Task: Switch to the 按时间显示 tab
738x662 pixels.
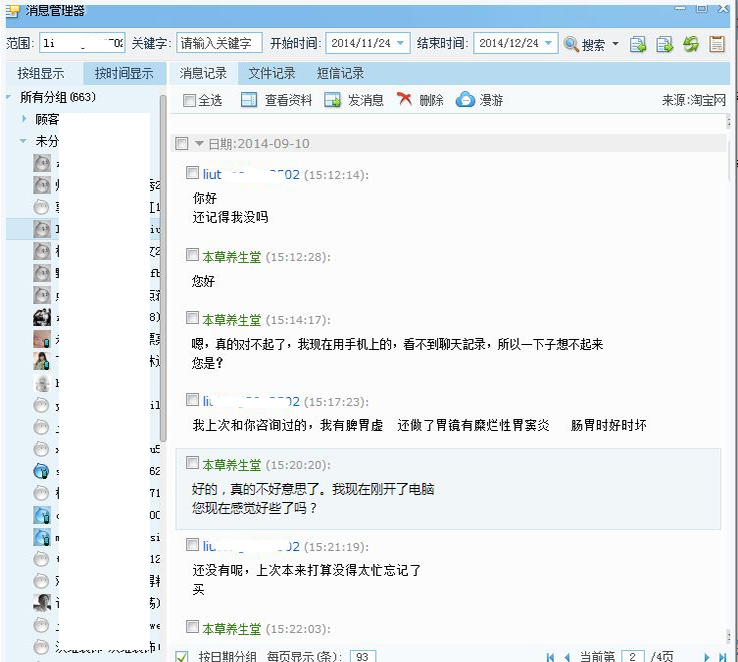Action: coord(124,73)
